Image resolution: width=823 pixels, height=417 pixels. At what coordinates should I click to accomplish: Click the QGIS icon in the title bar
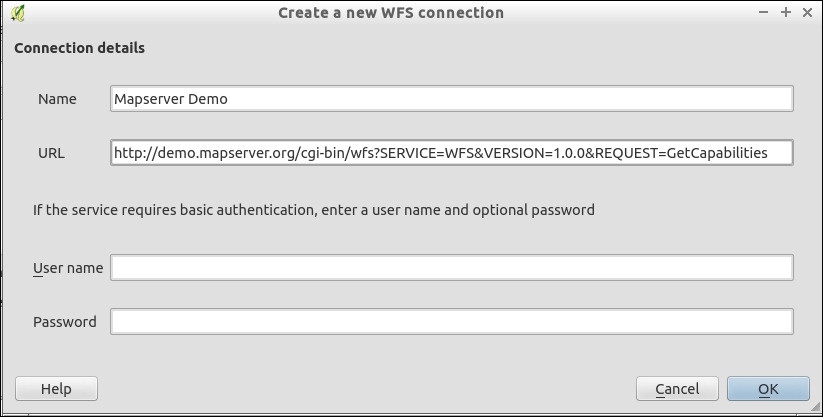click(x=19, y=13)
